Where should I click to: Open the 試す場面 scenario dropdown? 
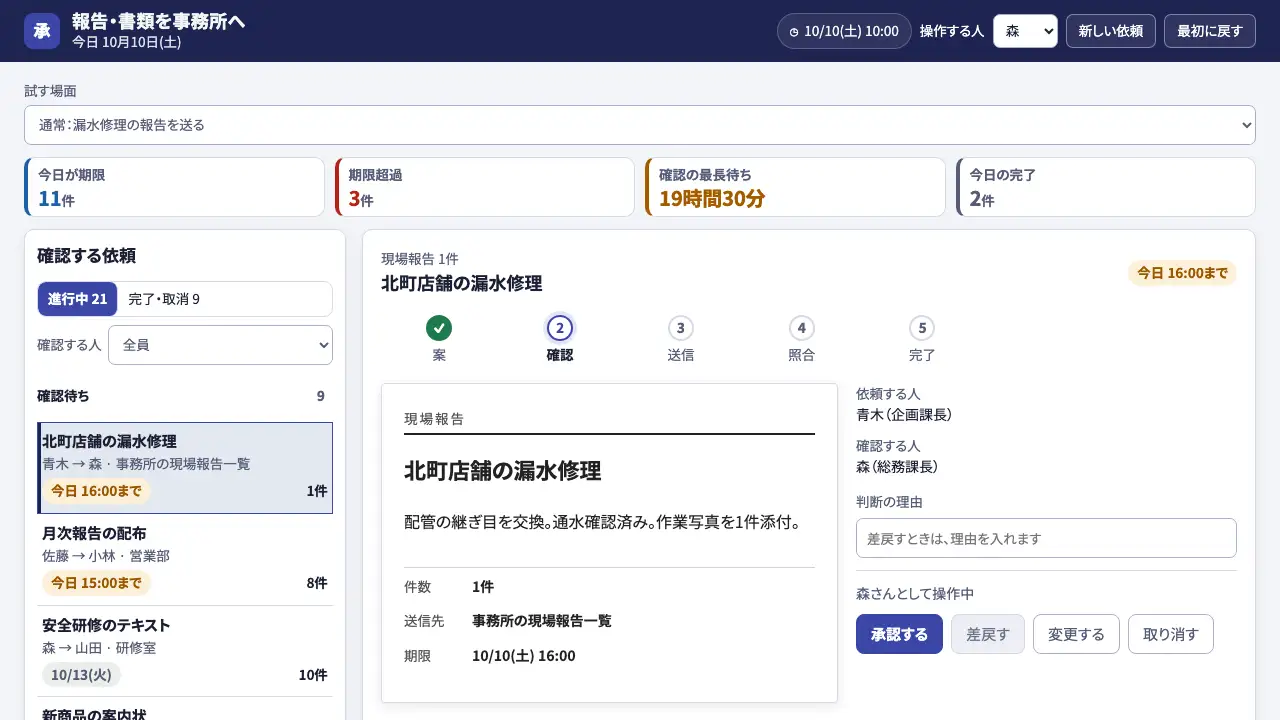[x=640, y=125]
